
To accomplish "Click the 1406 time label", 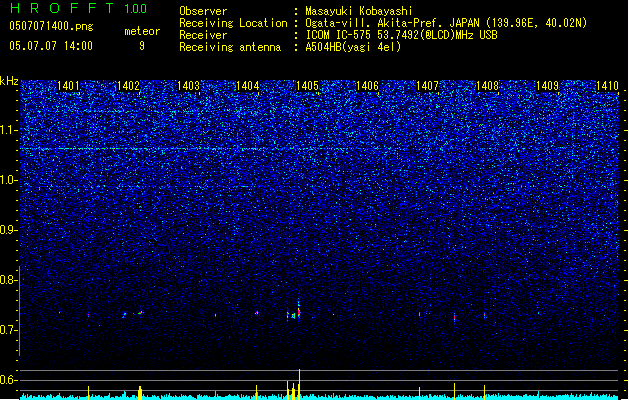I will (367, 86).
